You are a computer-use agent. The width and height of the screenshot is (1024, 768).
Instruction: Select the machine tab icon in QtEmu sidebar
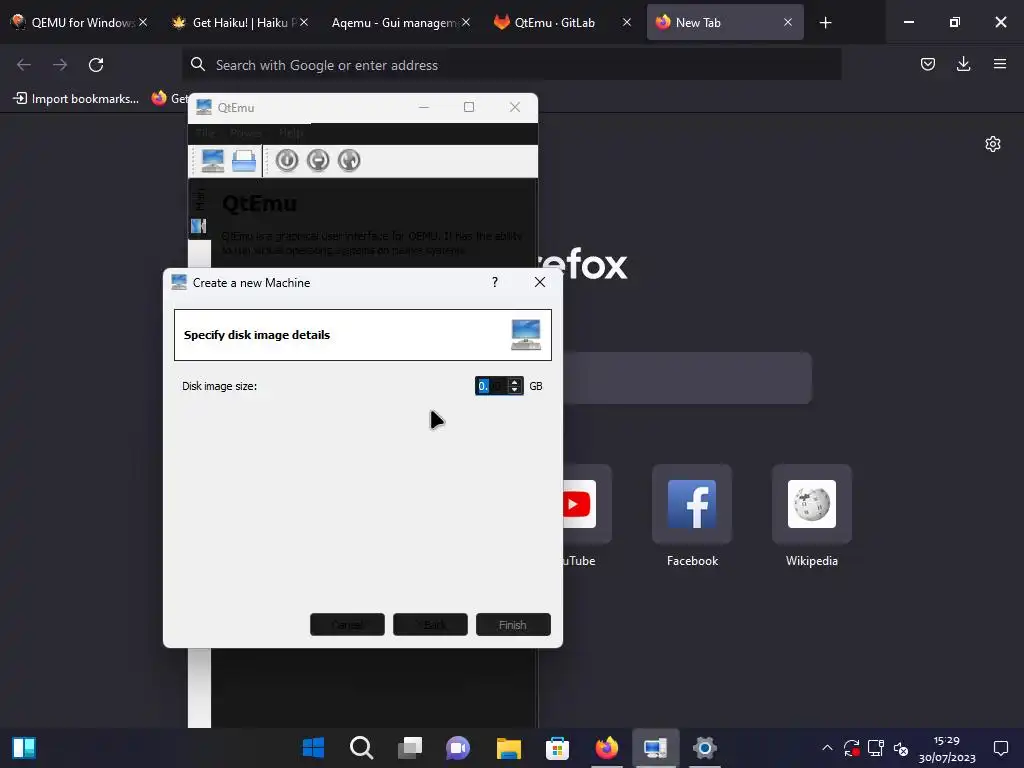click(x=199, y=226)
